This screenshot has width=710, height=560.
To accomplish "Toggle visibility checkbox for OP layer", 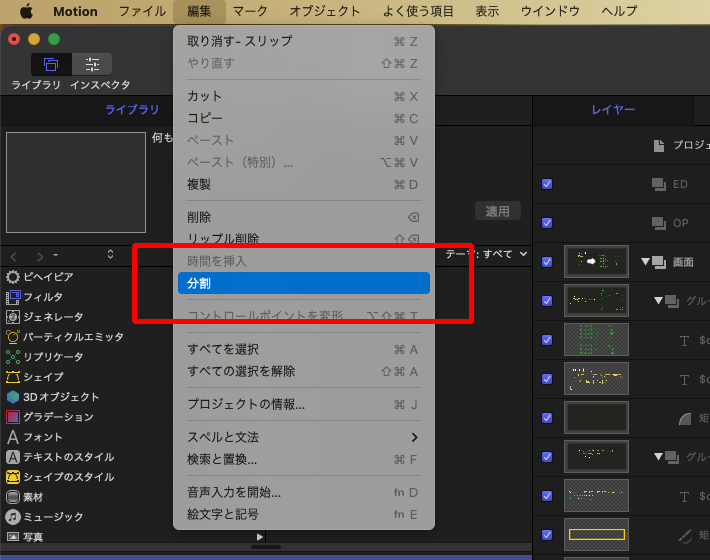I will [547, 223].
